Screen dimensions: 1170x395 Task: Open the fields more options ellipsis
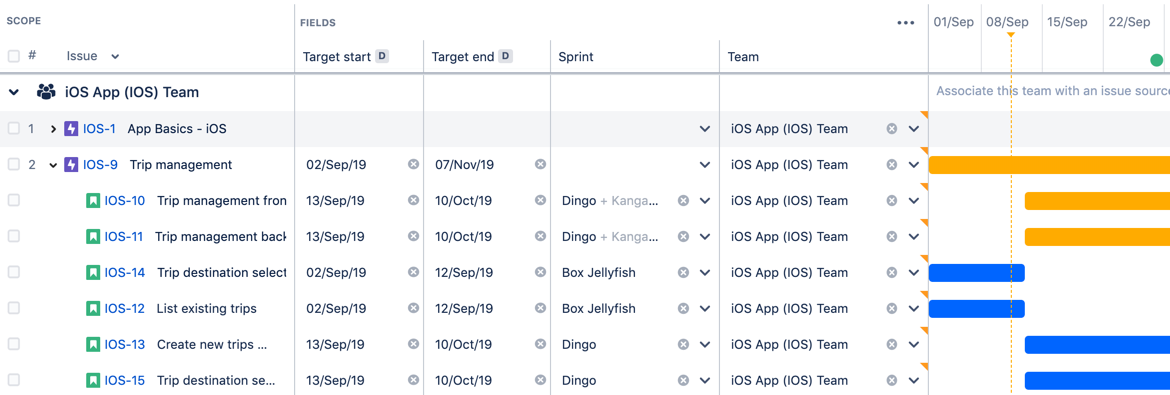[906, 23]
